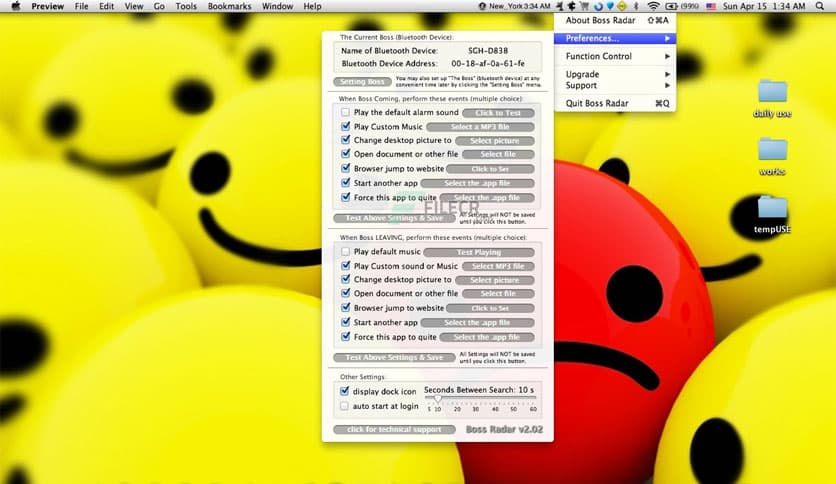Click the device address 00-18-af-0a-61-fe
Viewport: 836px width, 484px height.
(x=488, y=63)
